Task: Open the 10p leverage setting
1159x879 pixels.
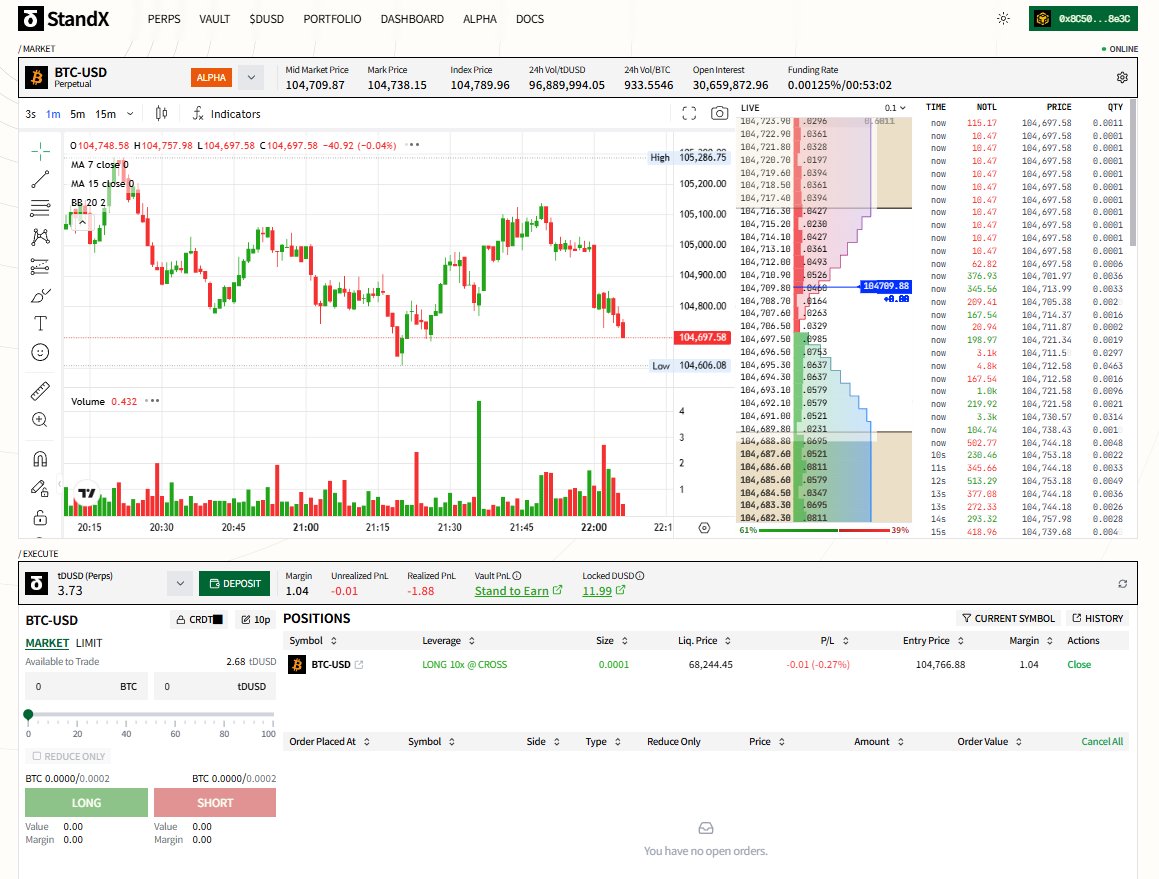Action: point(255,620)
